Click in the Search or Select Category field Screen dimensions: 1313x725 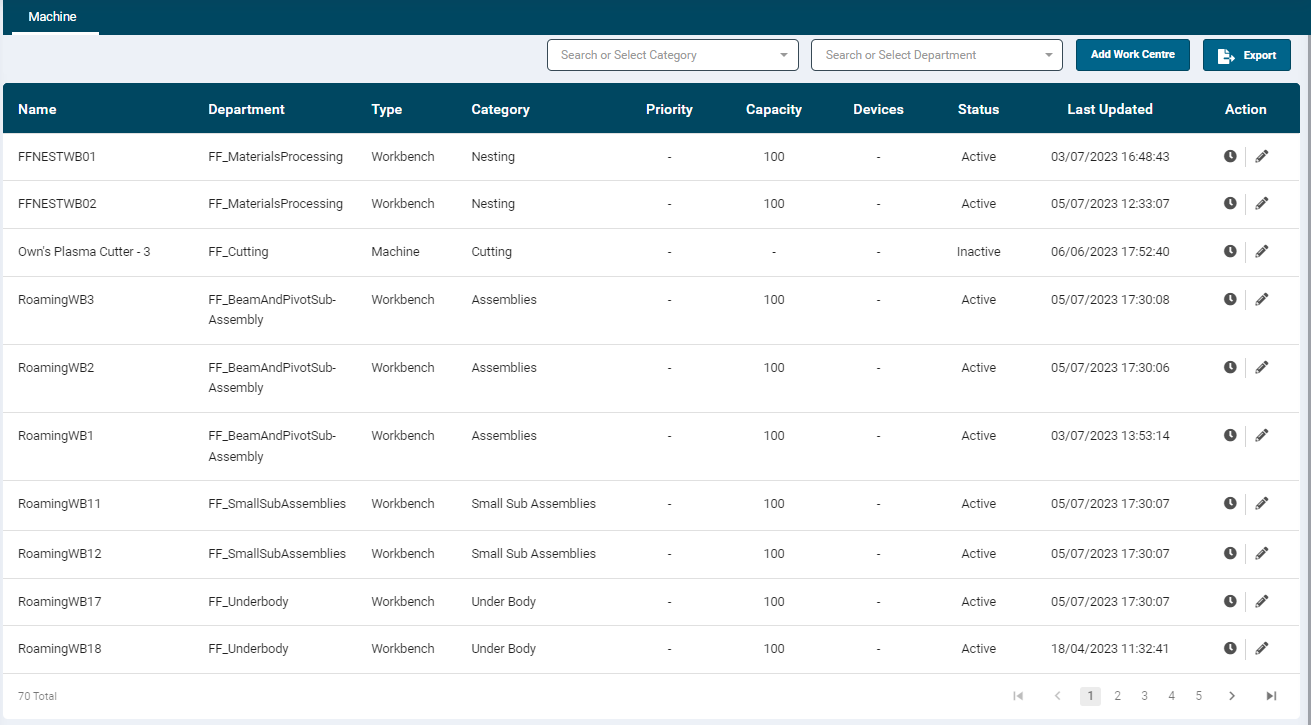tap(660, 55)
